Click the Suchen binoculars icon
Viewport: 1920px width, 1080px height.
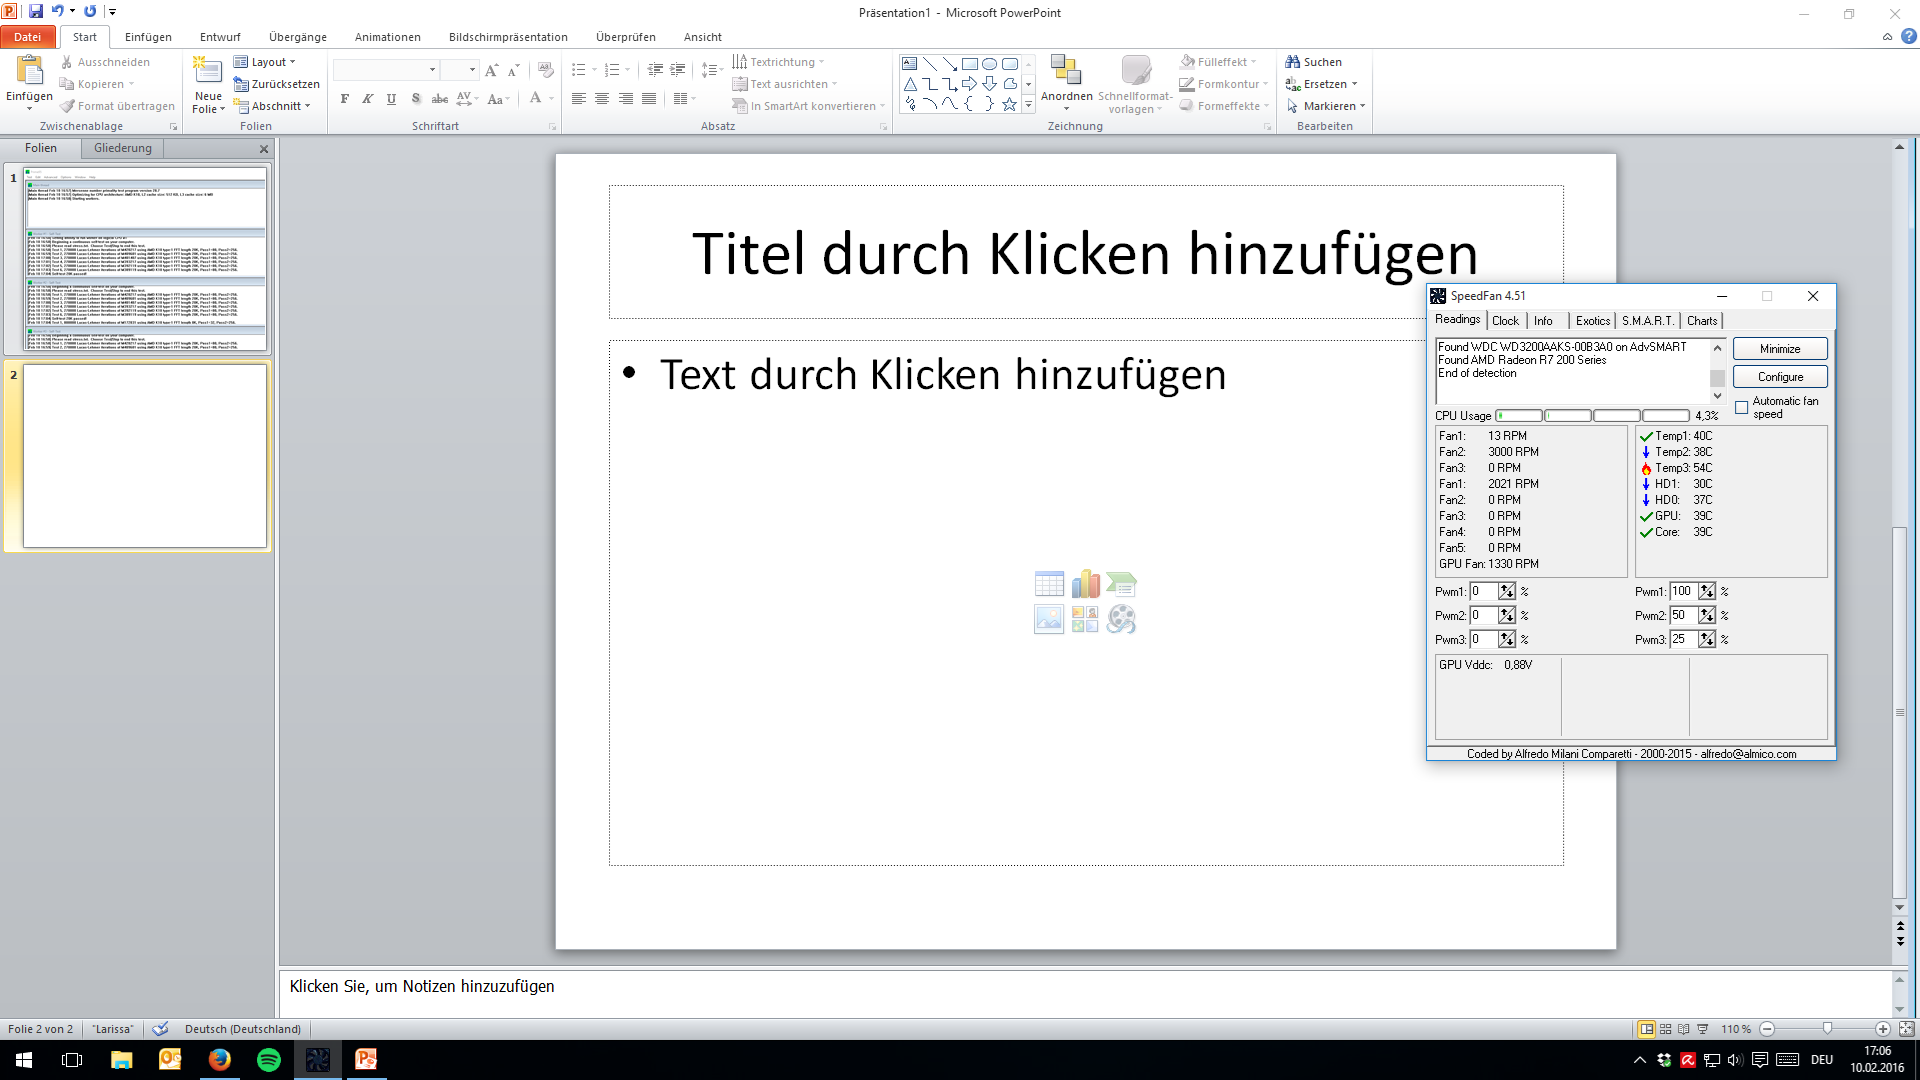pos(1293,62)
